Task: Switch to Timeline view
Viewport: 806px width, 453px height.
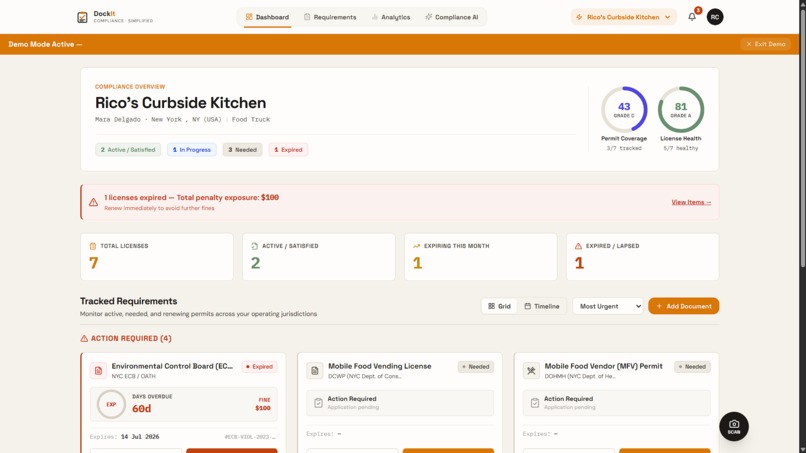Action: [542, 306]
